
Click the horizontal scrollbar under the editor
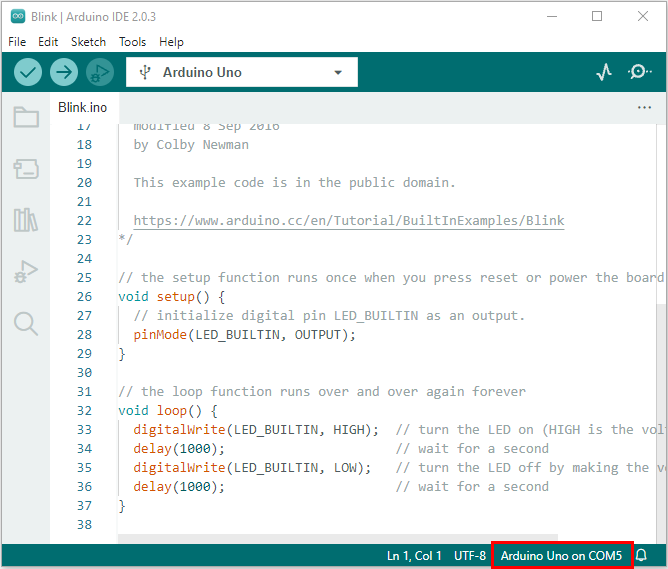tap(337, 538)
